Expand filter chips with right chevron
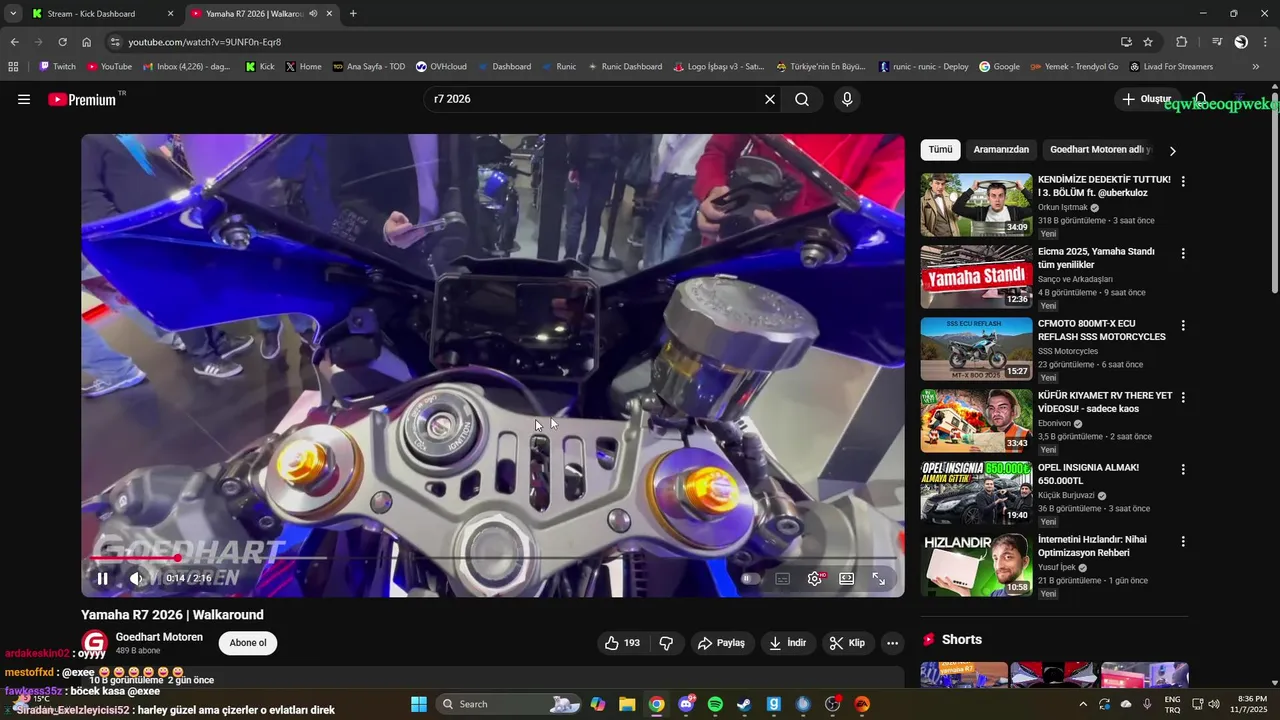The width and height of the screenshot is (1280, 720). coord(1173,151)
